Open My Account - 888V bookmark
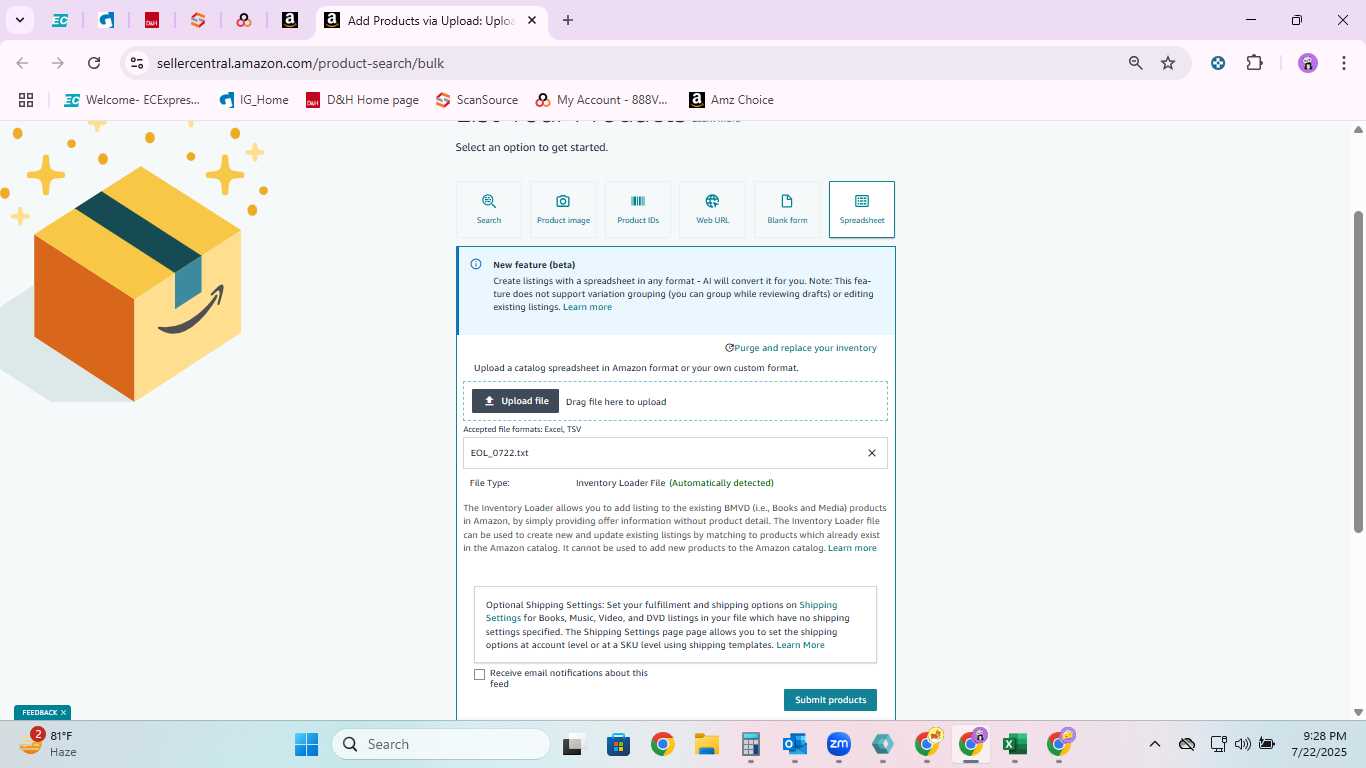 click(x=601, y=100)
